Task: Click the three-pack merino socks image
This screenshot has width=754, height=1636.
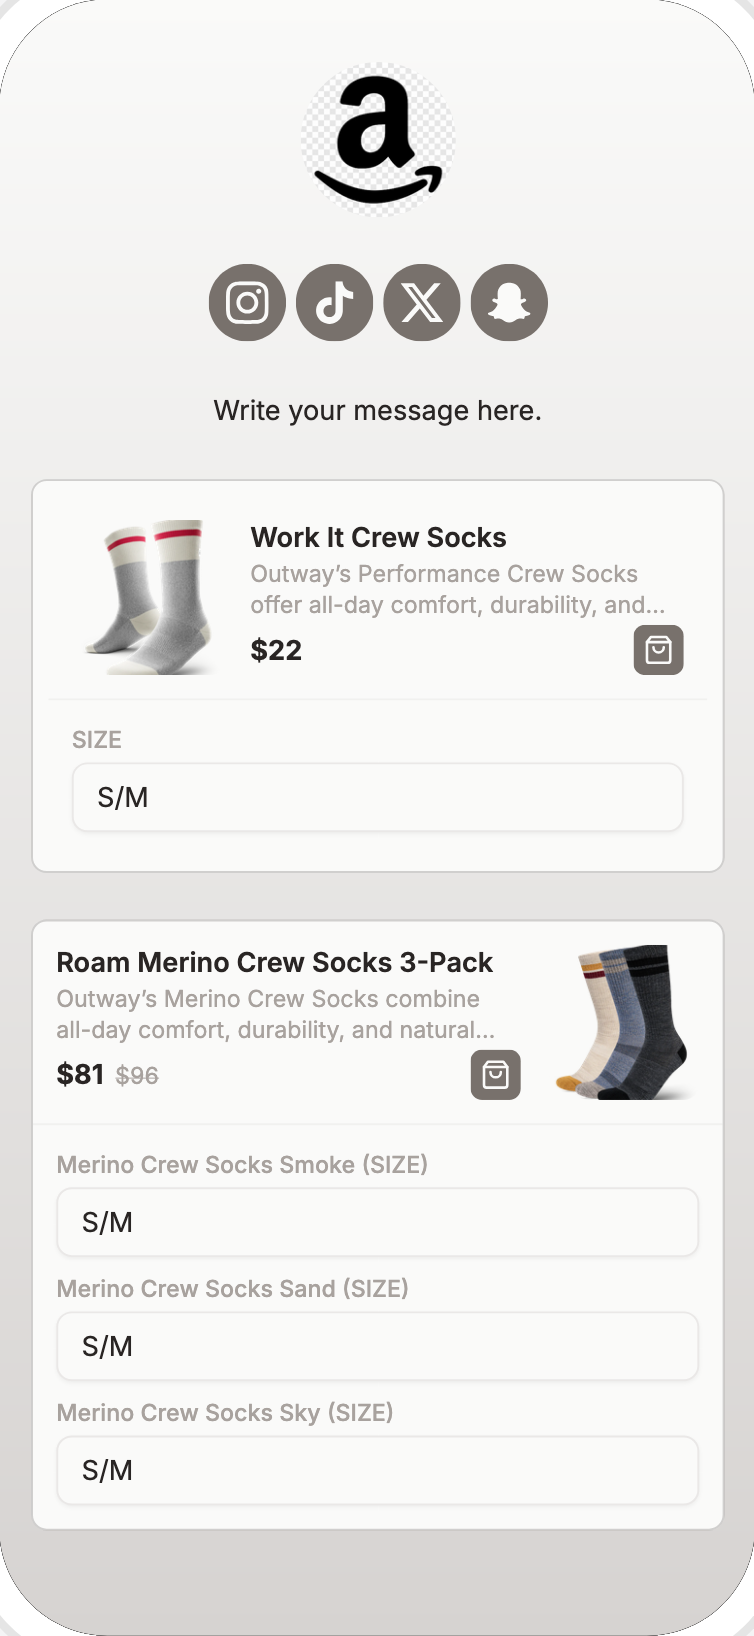Action: pos(624,1022)
